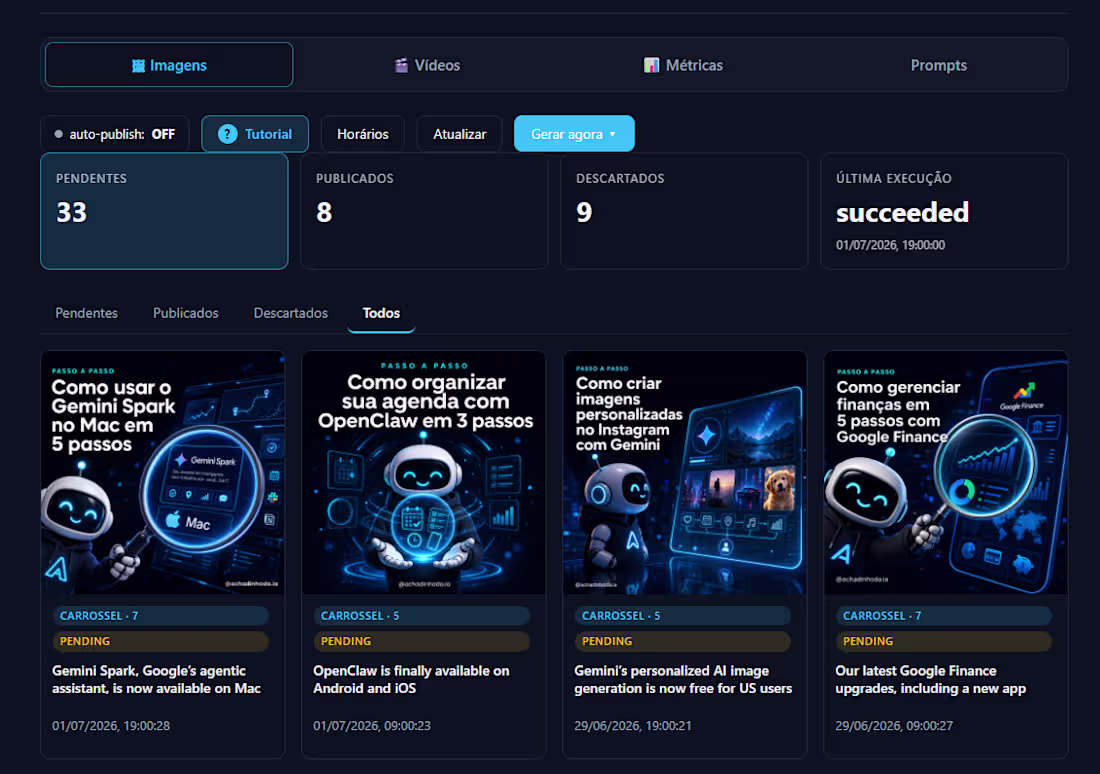
Task: Select the Descartados stat card
Action: (x=685, y=211)
